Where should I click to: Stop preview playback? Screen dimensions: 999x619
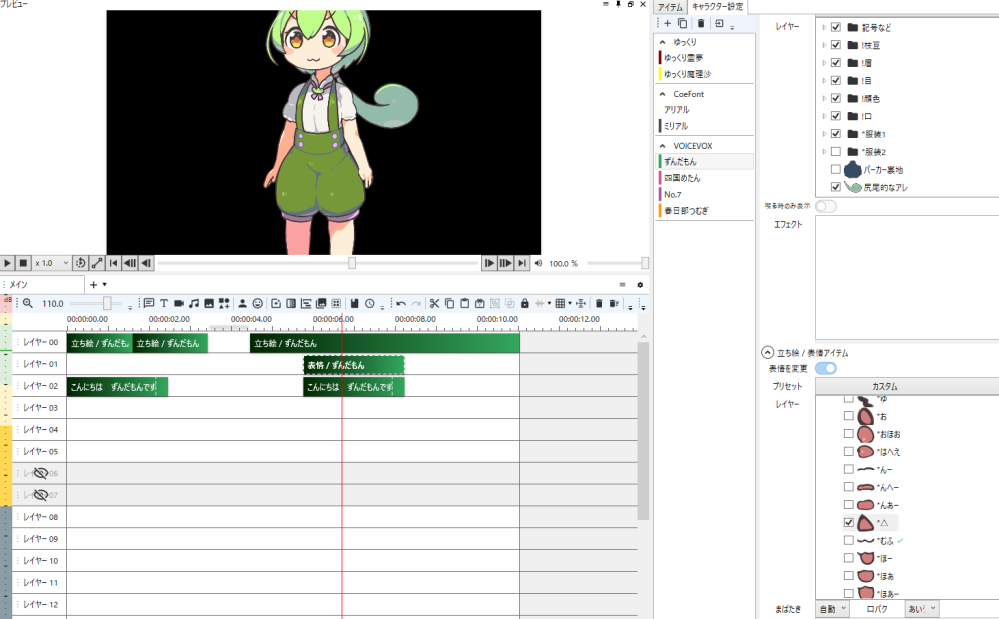click(23, 263)
